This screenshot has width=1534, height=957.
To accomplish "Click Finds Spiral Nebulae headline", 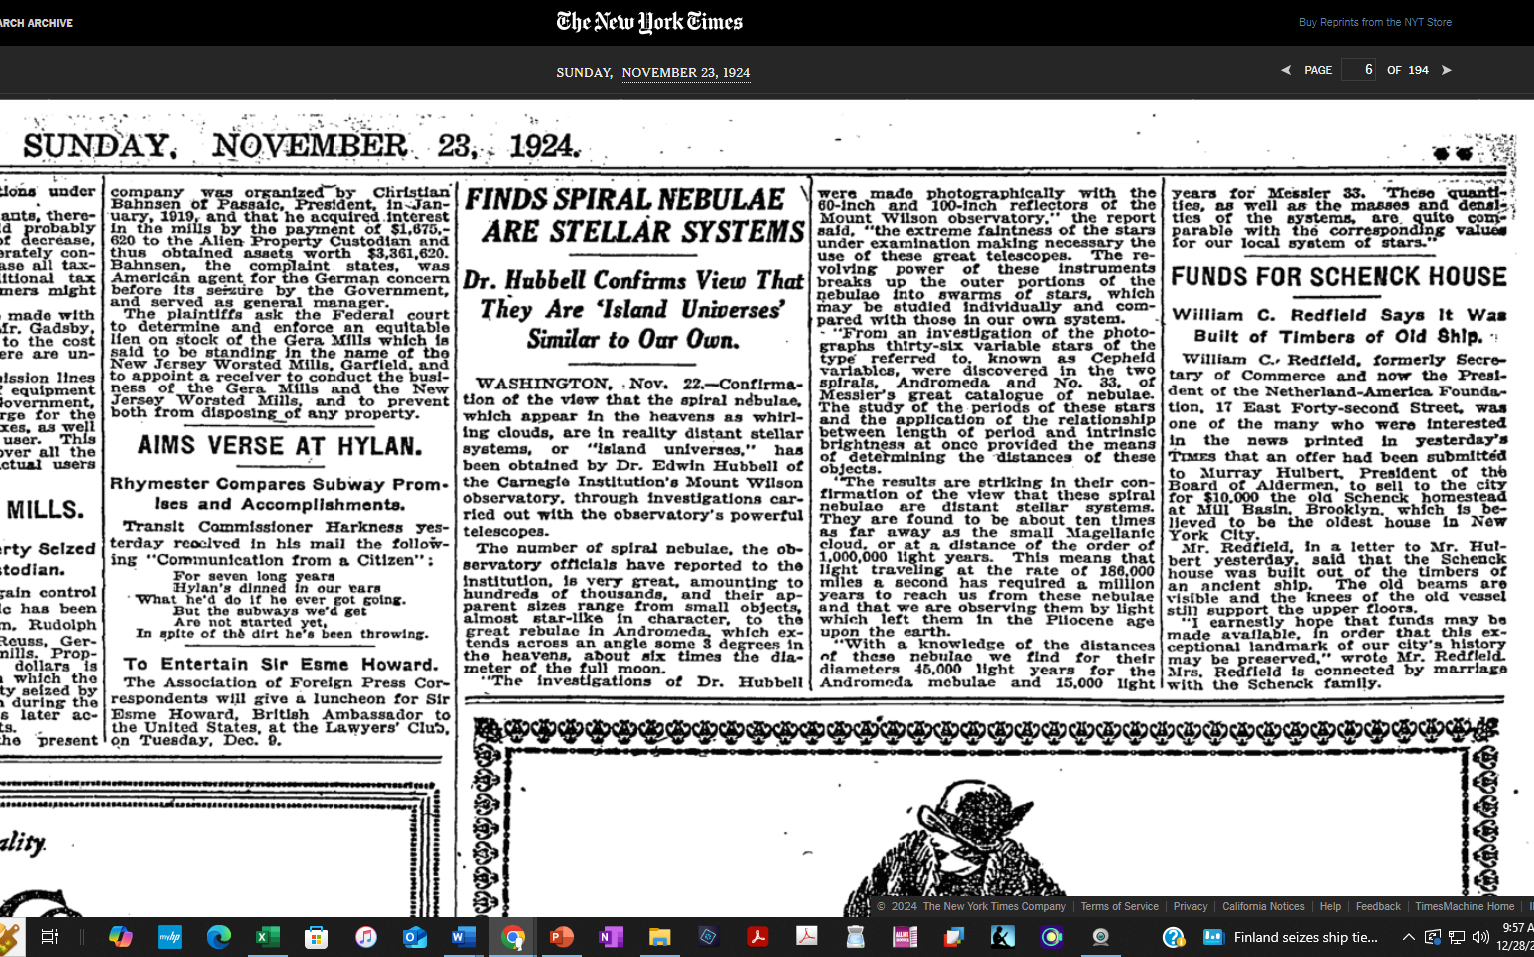I will click(634, 214).
